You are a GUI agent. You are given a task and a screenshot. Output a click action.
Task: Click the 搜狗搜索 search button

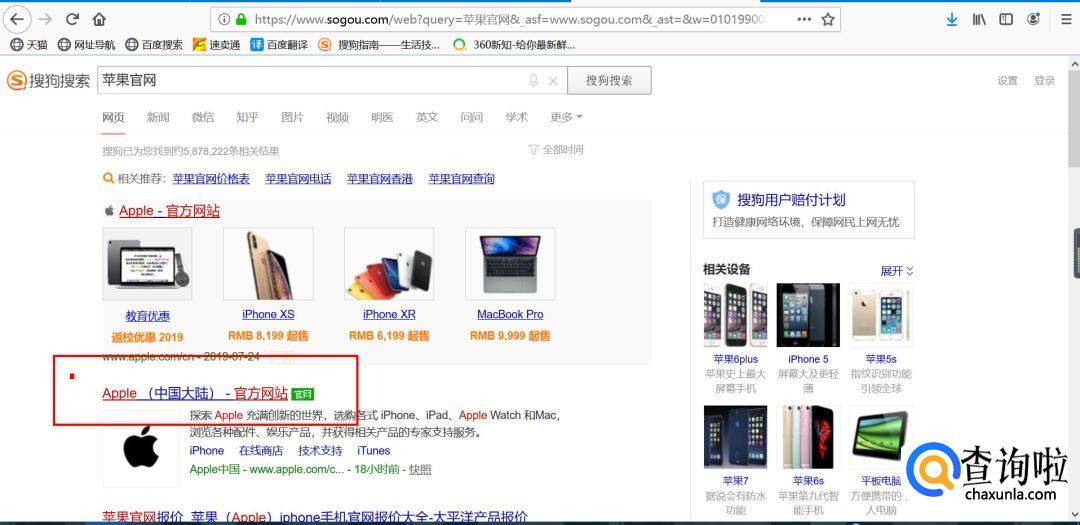(x=609, y=81)
